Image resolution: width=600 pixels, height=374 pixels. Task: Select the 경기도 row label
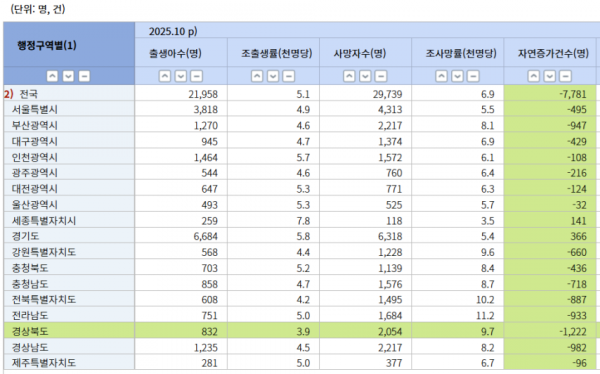pyautogui.click(x=26, y=236)
